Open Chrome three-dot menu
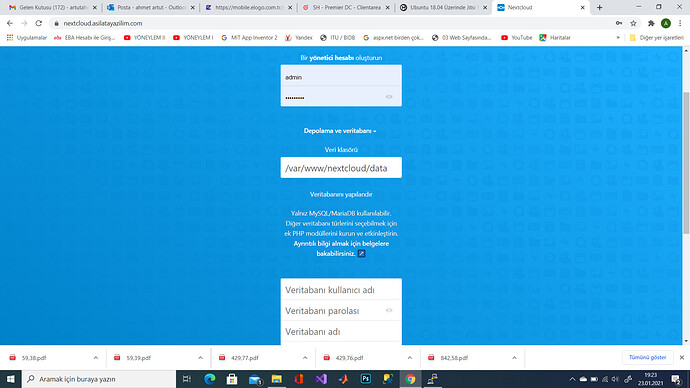The width and height of the screenshot is (690, 388). 680,23
